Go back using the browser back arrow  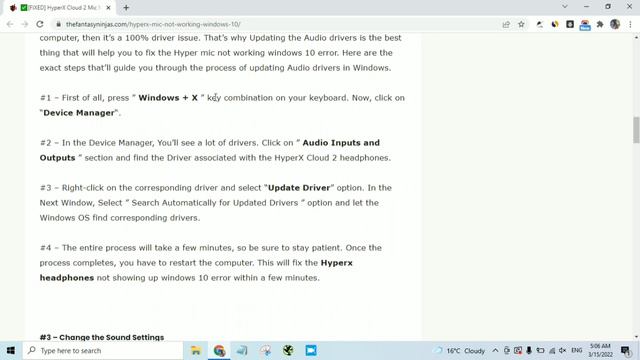pyautogui.click(x=10, y=24)
